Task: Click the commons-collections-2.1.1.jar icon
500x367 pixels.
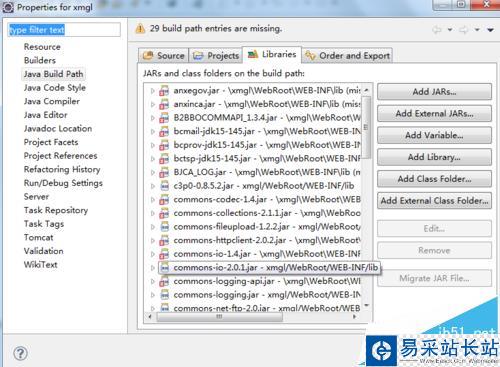Action: (164, 213)
